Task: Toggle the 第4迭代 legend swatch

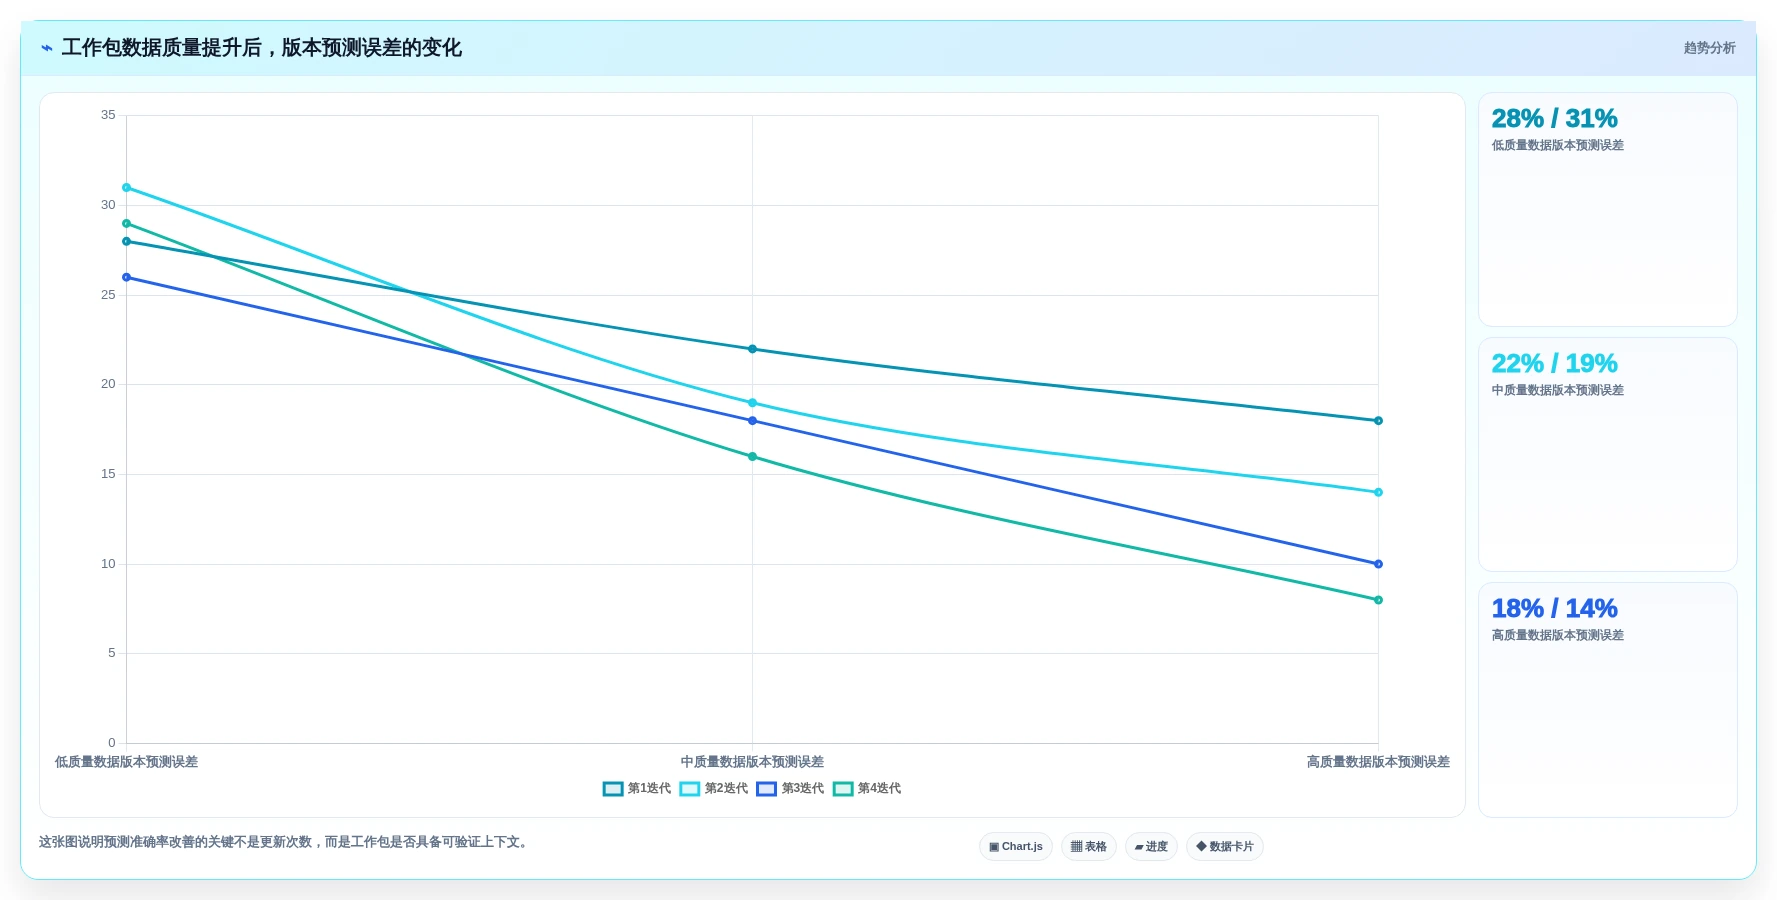Action: (843, 789)
